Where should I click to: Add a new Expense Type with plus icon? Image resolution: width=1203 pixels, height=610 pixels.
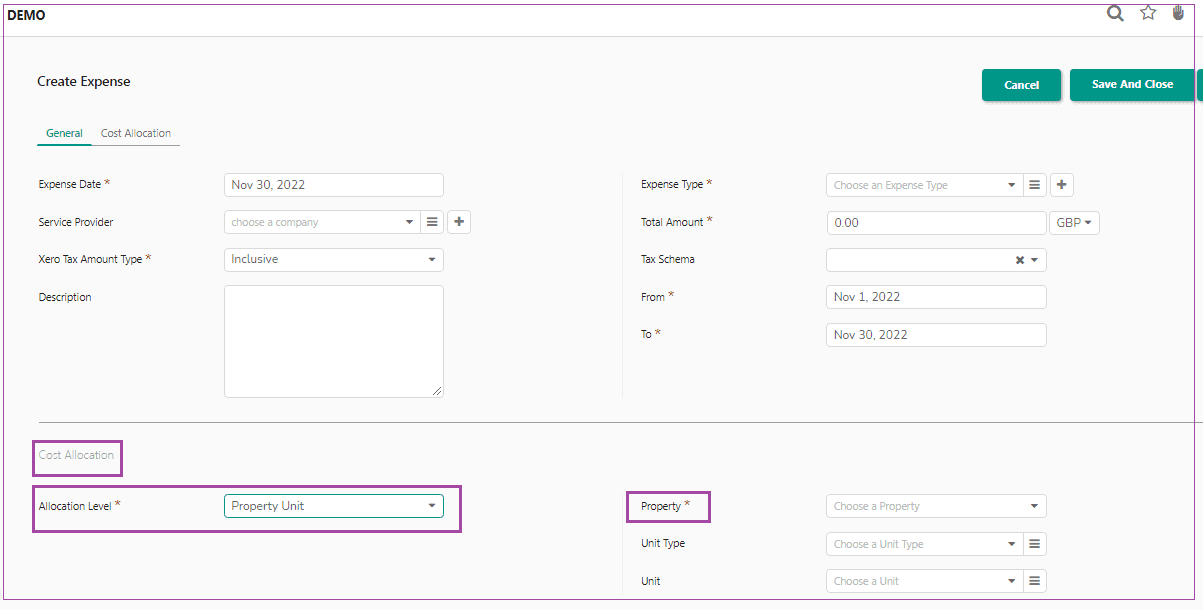tap(1062, 185)
